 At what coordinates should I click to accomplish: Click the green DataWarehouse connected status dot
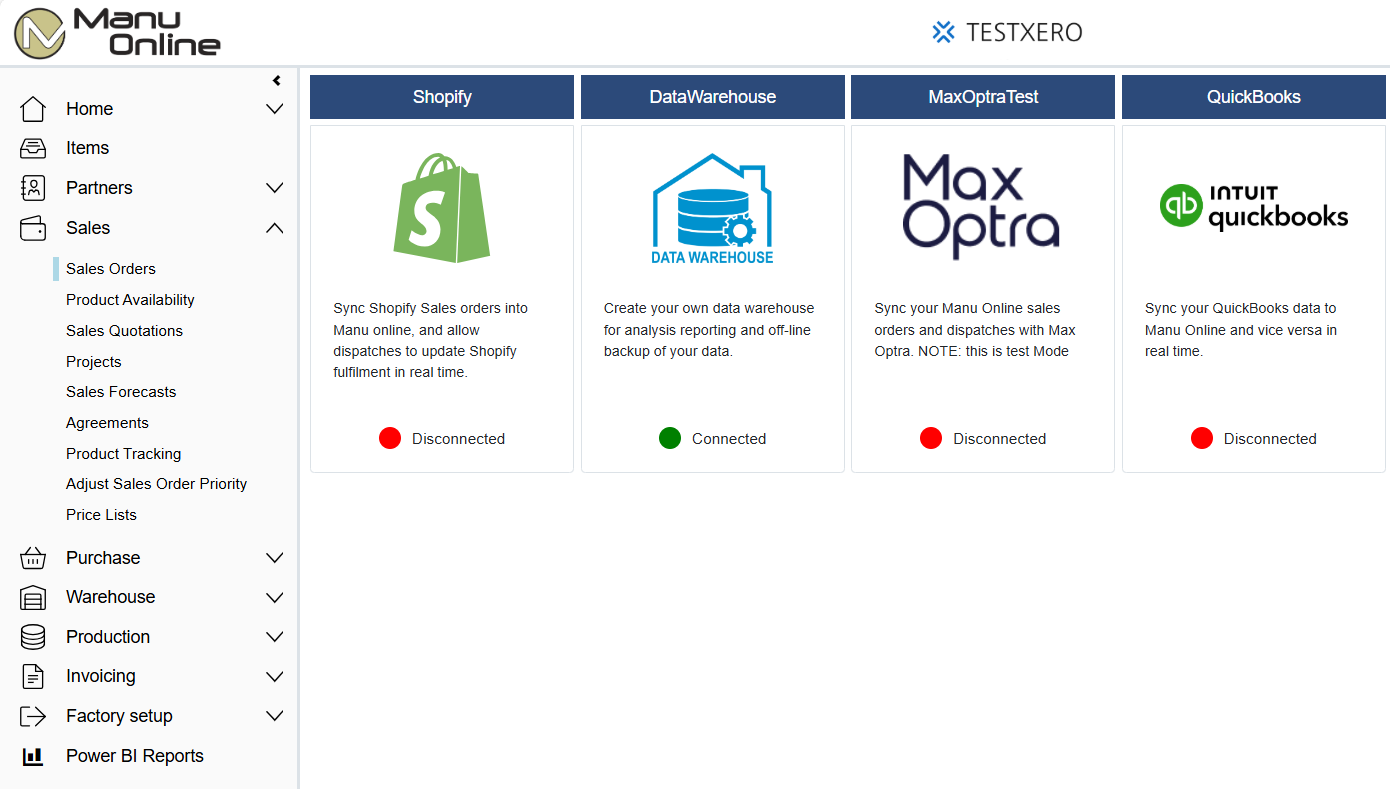click(670, 438)
